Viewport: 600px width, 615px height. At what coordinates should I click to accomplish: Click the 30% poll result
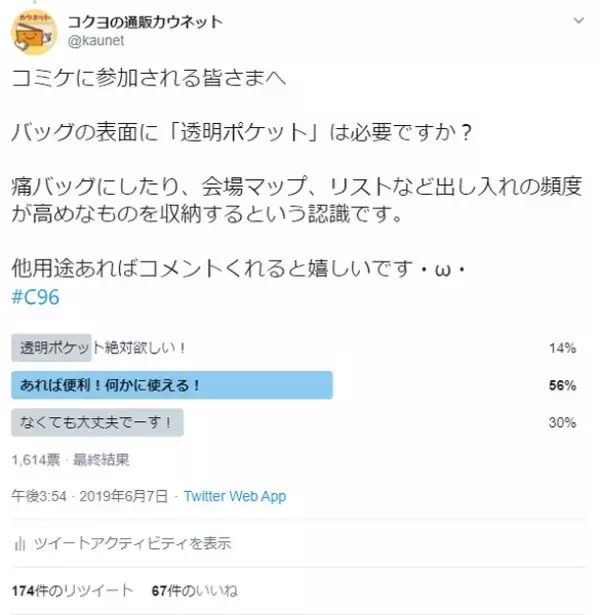click(x=562, y=423)
